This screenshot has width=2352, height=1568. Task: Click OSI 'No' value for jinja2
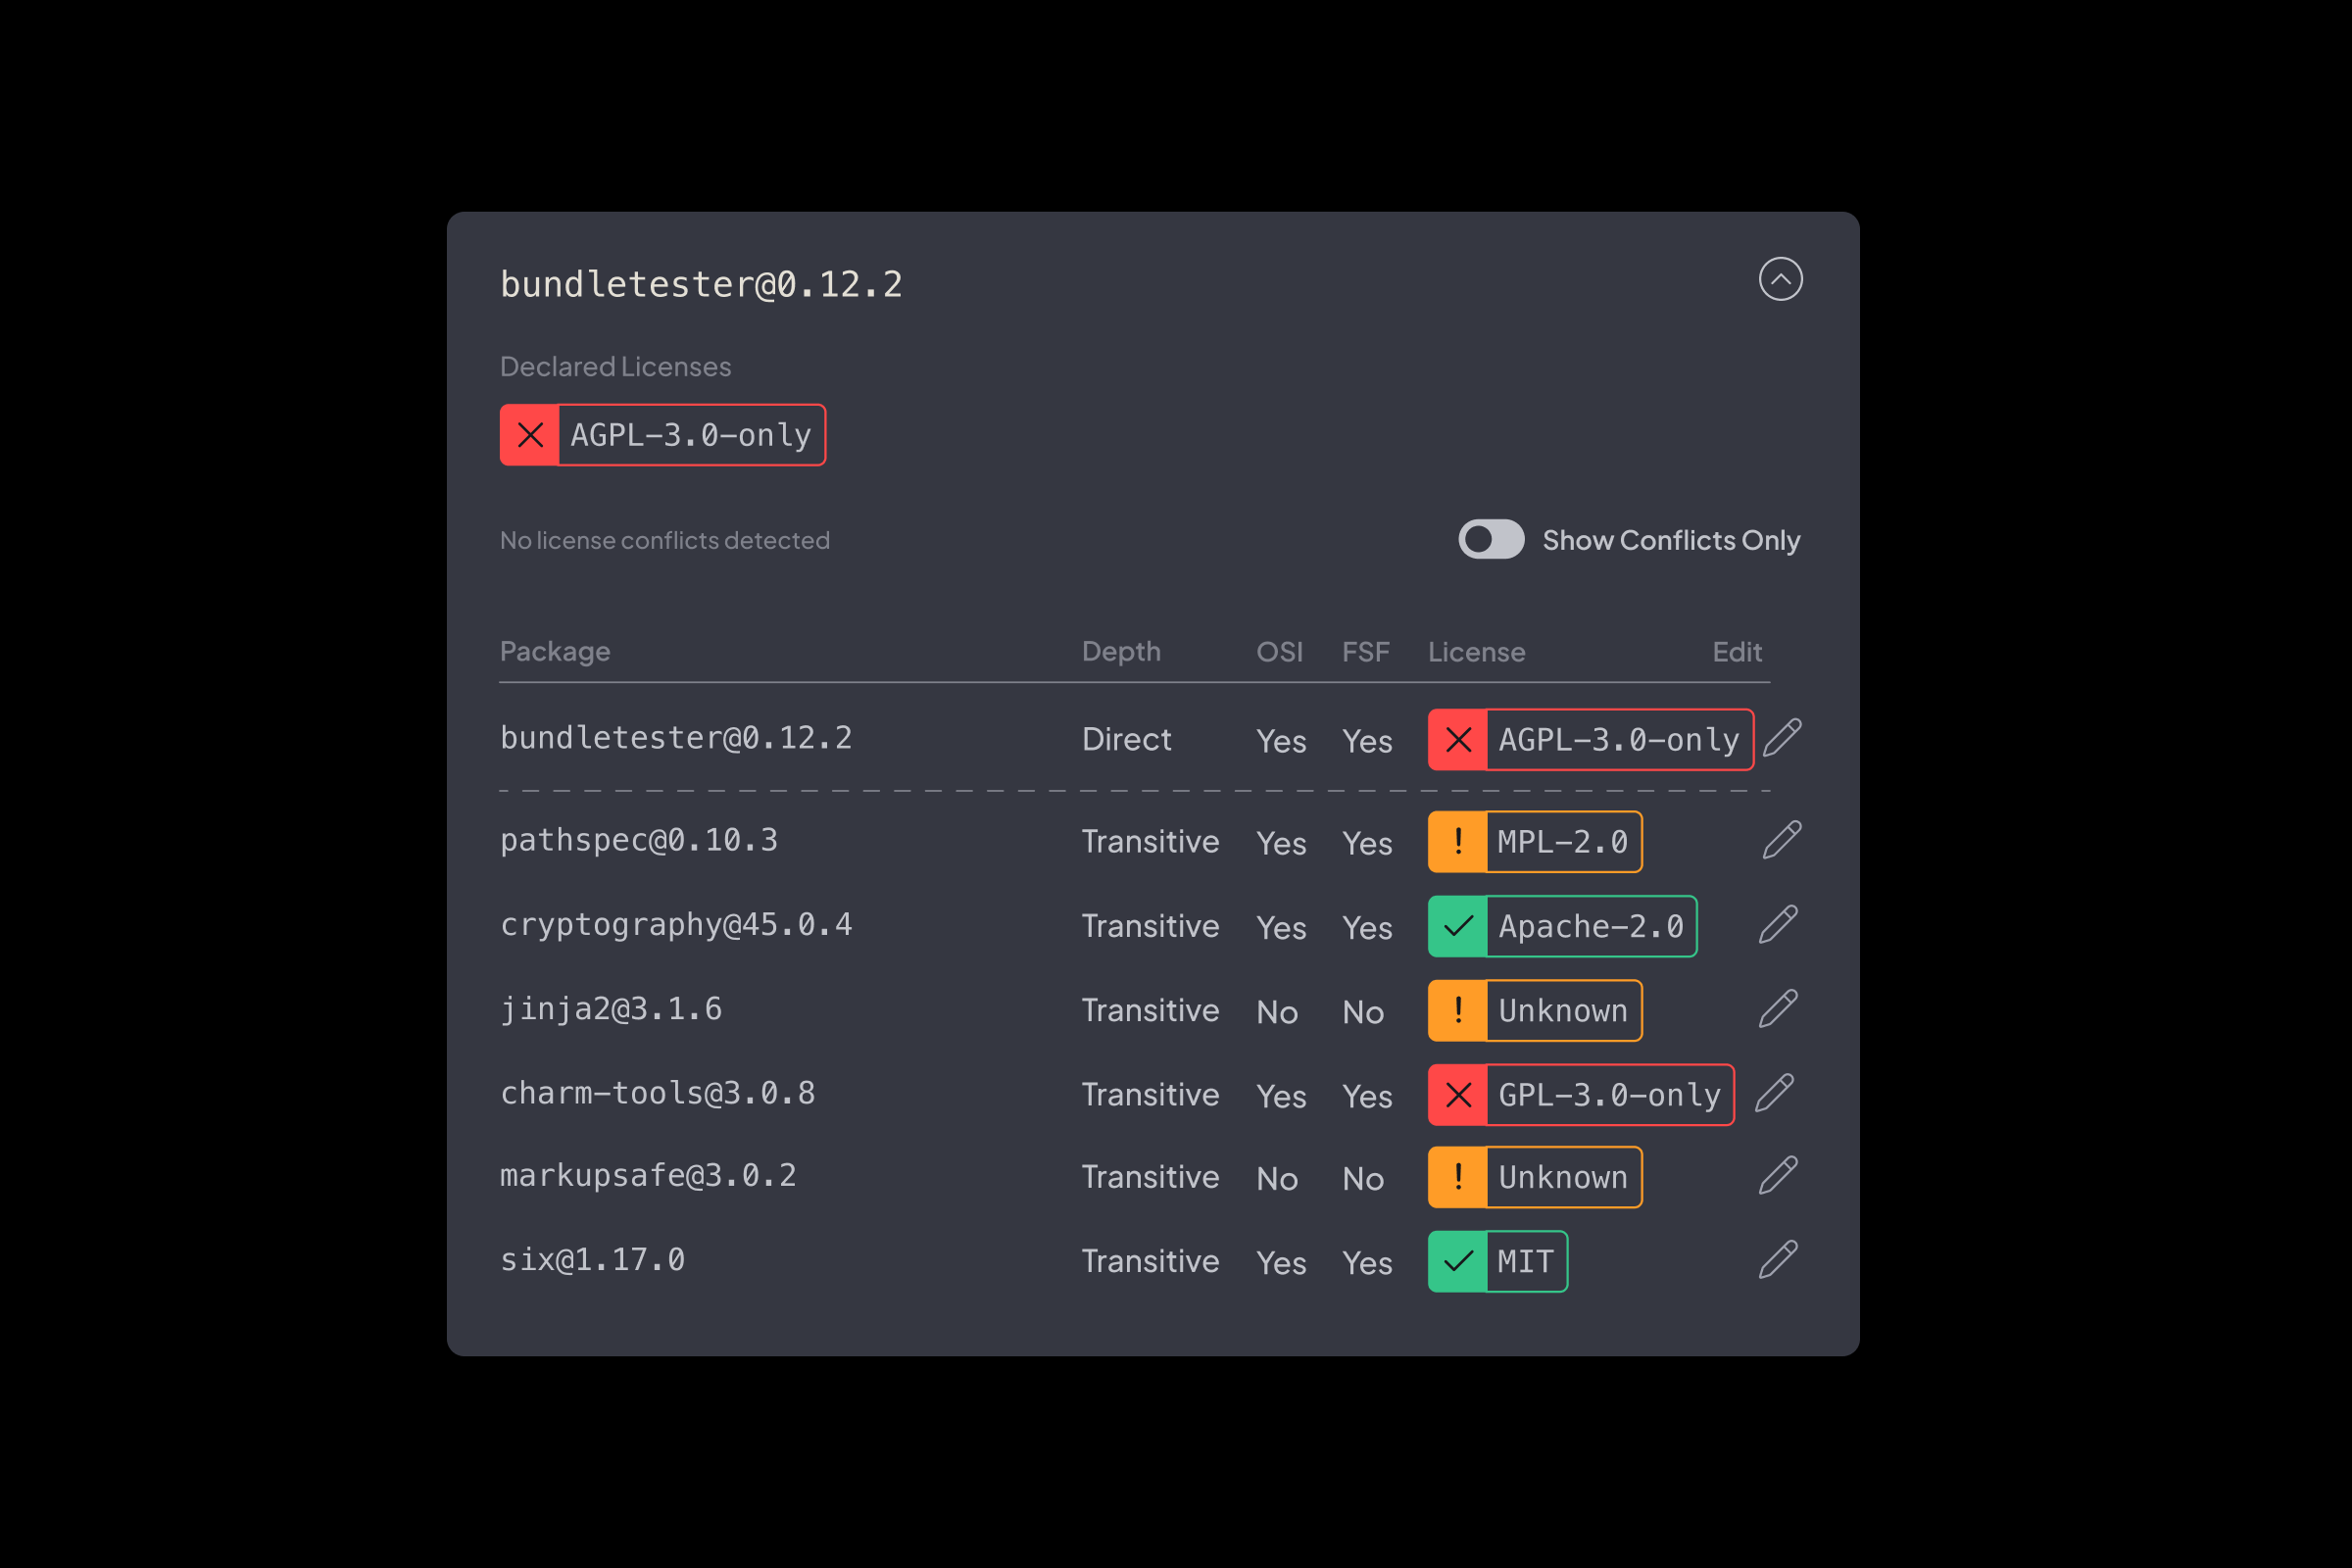(x=1277, y=1012)
